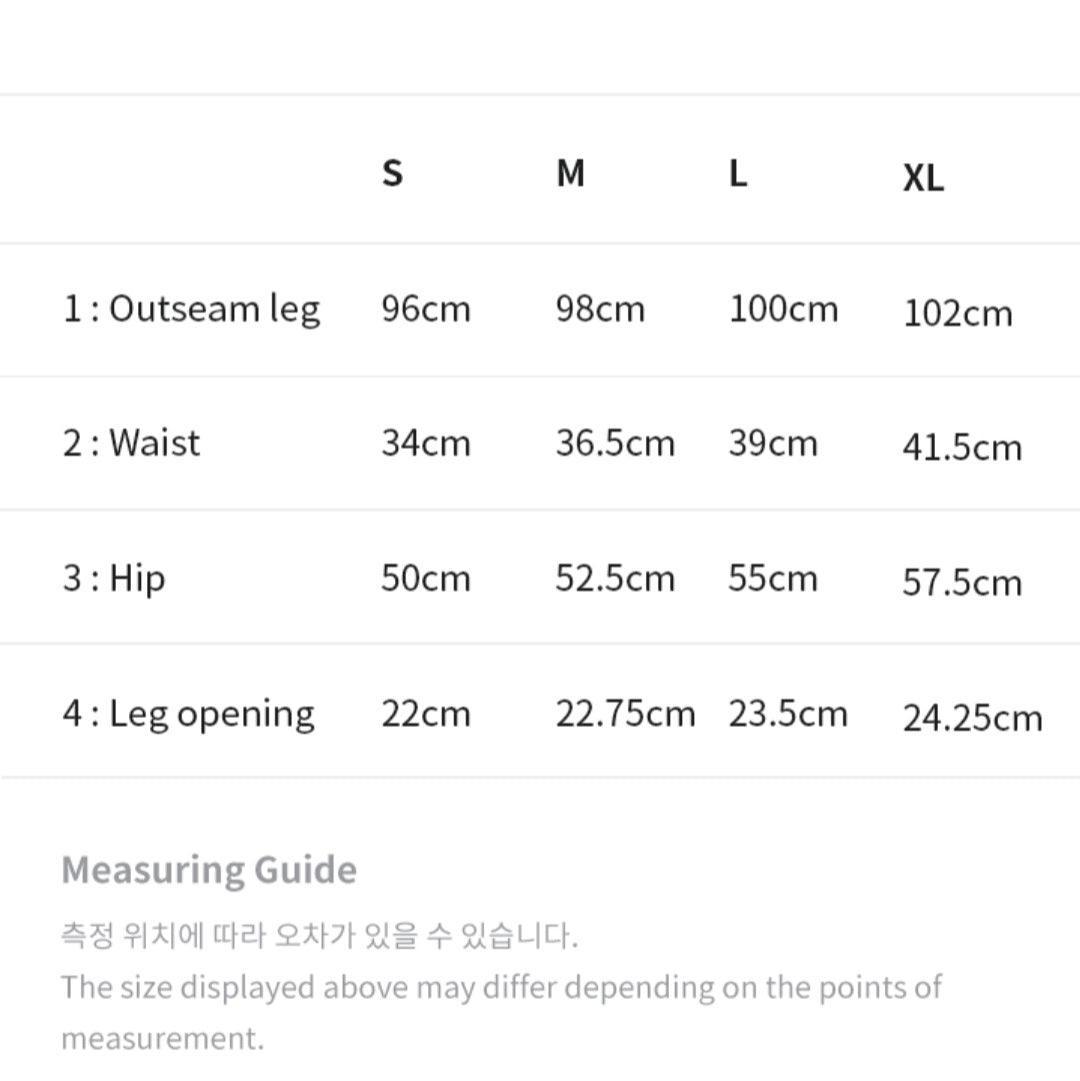Select the S size column header
Viewport: 1080px width, 1081px height.
(x=392, y=173)
